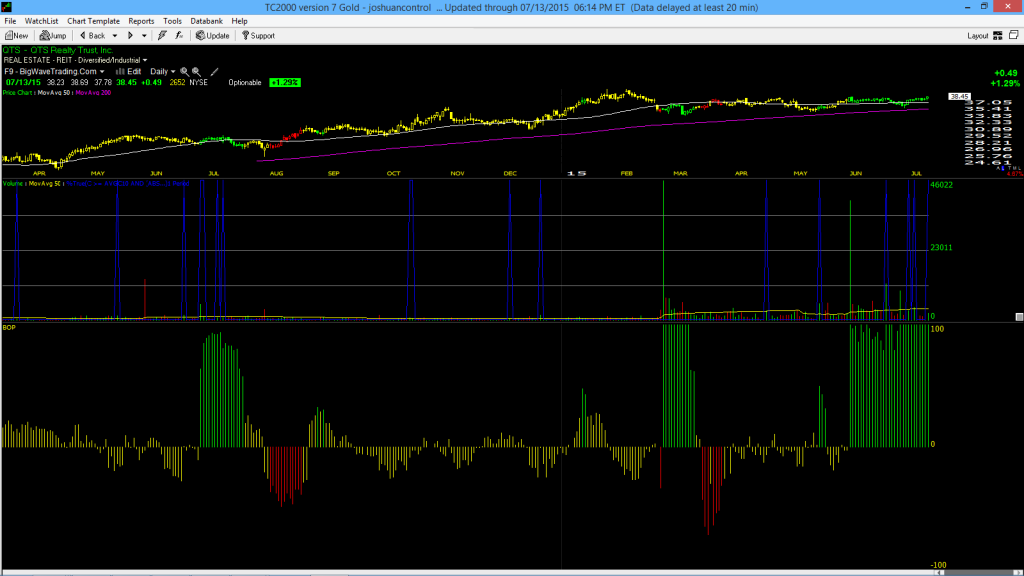The image size is (1024, 576).
Task: Click the Layout label
Action: (978, 36)
